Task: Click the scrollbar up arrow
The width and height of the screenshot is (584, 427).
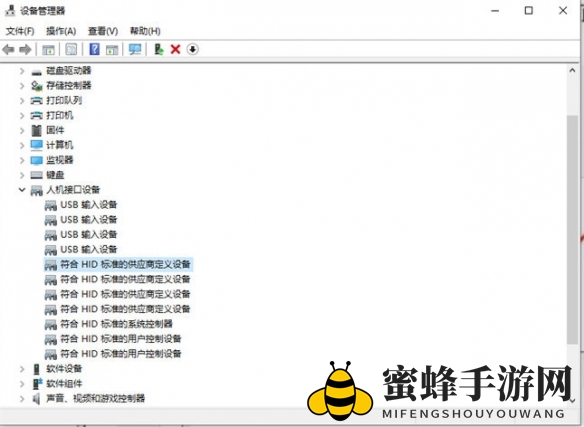Action: coord(572,70)
